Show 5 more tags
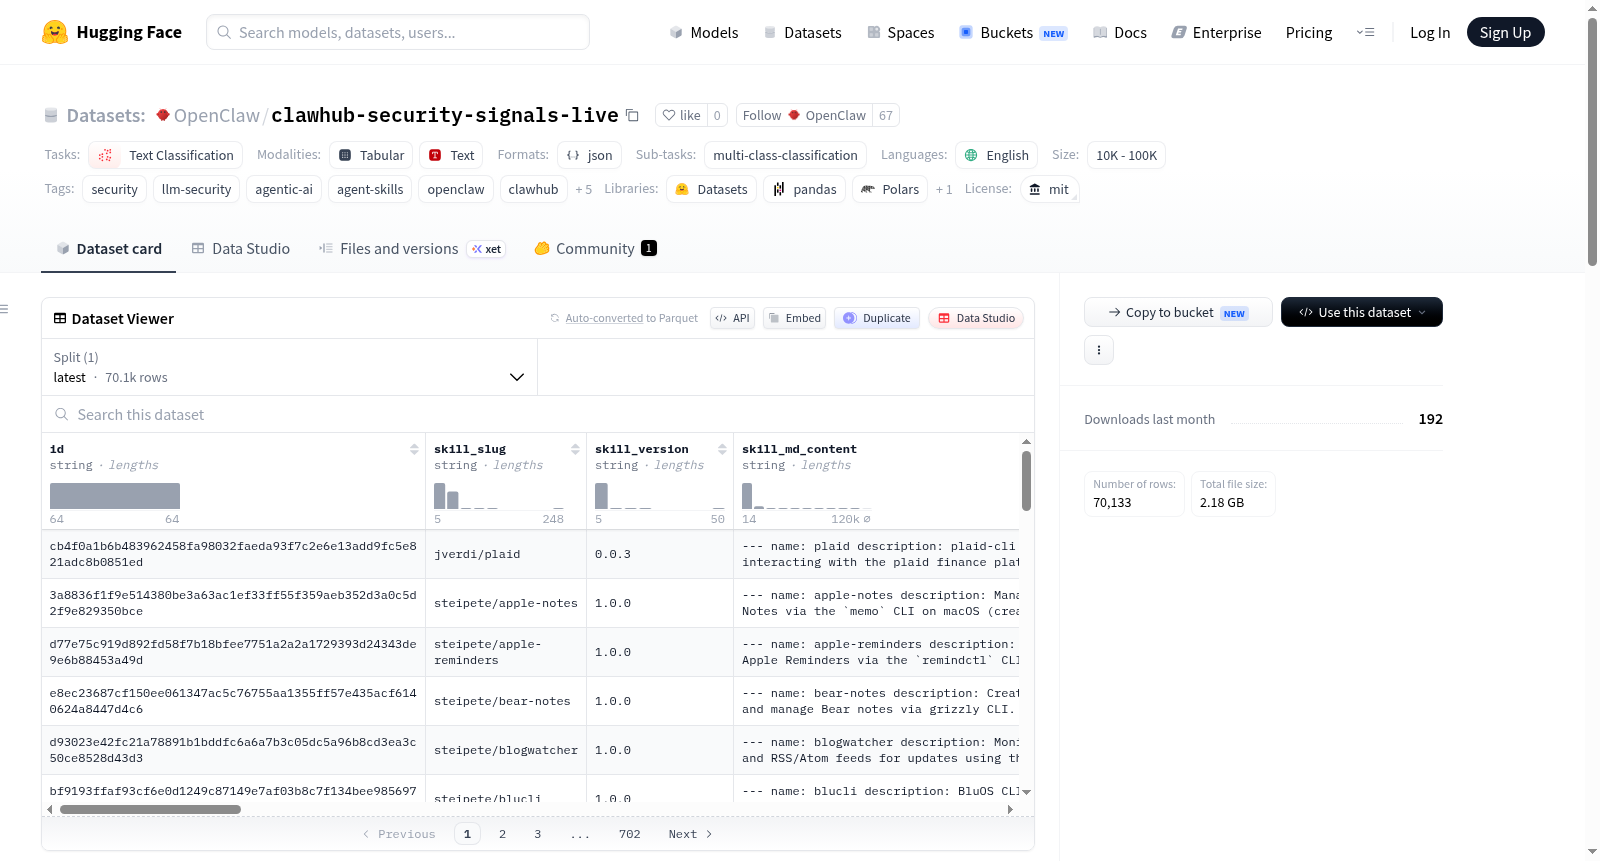Screen dimensions: 1600x861 584,189
